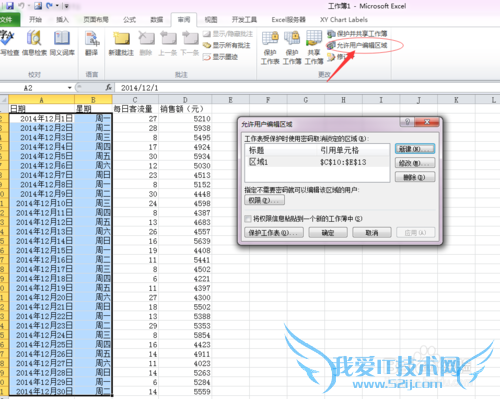Switch to the 视图 ribbon tab
This screenshot has width=500, height=399.
[x=211, y=19]
